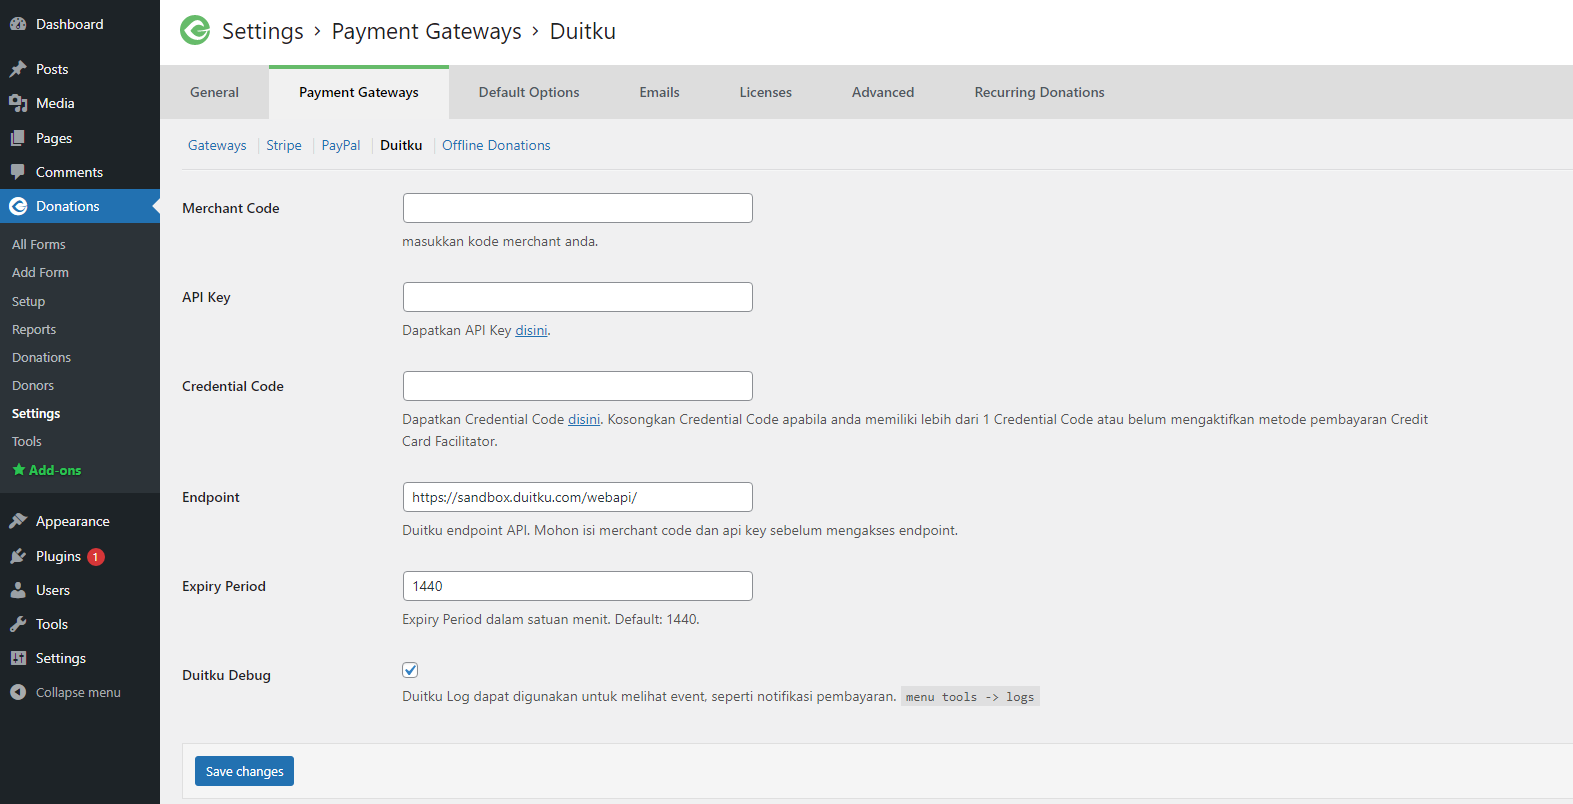1573x804 pixels.
Task: Click the WordPress Settings sliders icon
Action: point(18,658)
